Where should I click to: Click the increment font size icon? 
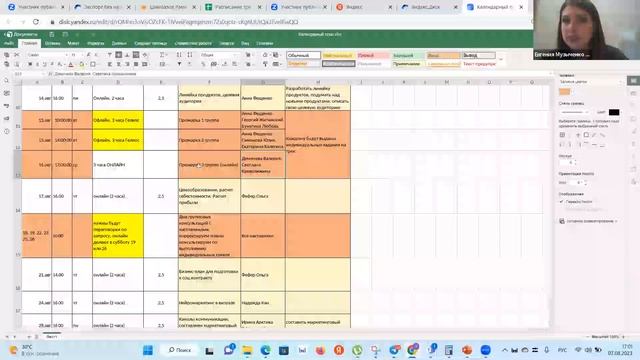click(89, 55)
